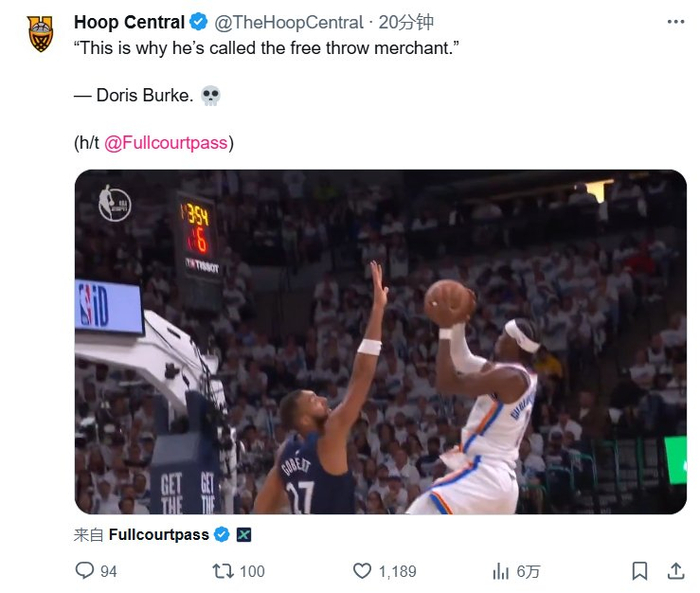The height and width of the screenshot is (593, 700).
Task: Toggle repost with the retweet arrows icon
Action: [224, 571]
